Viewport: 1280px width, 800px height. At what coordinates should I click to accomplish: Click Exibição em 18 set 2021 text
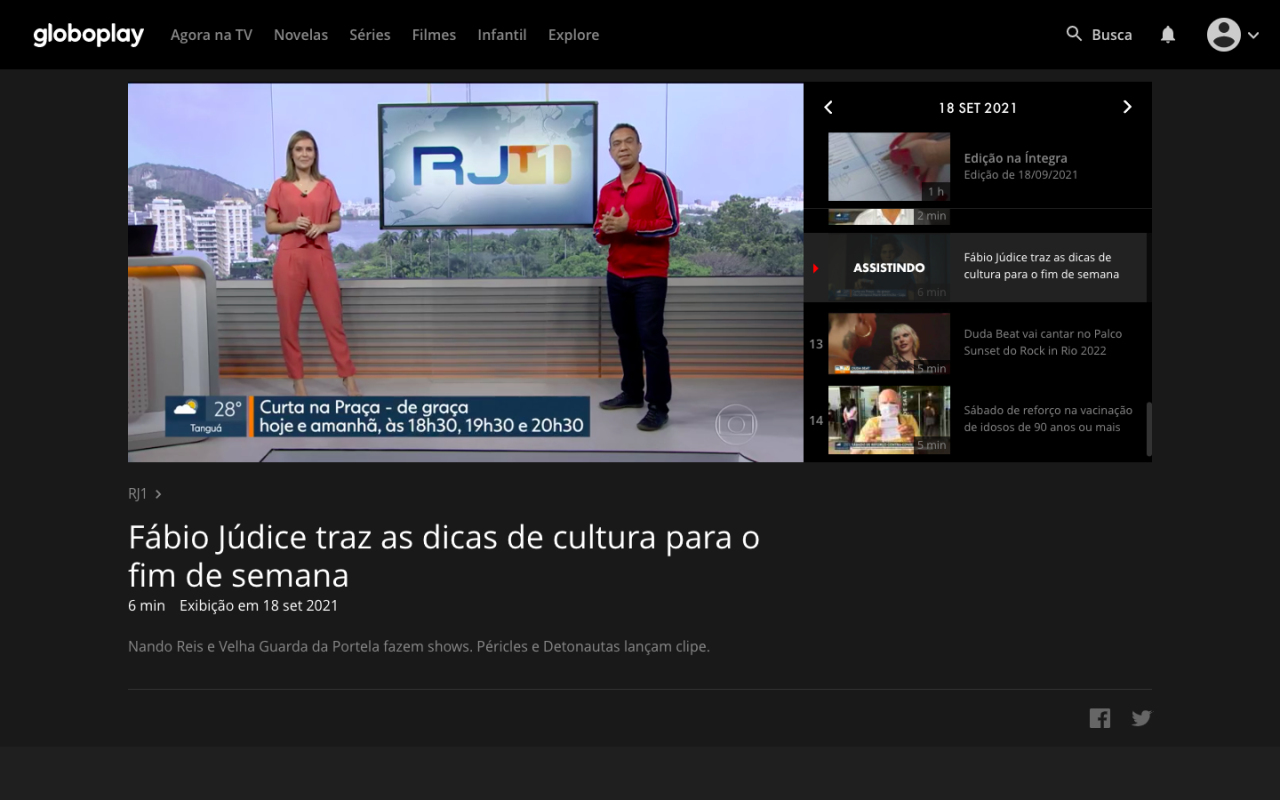point(259,606)
